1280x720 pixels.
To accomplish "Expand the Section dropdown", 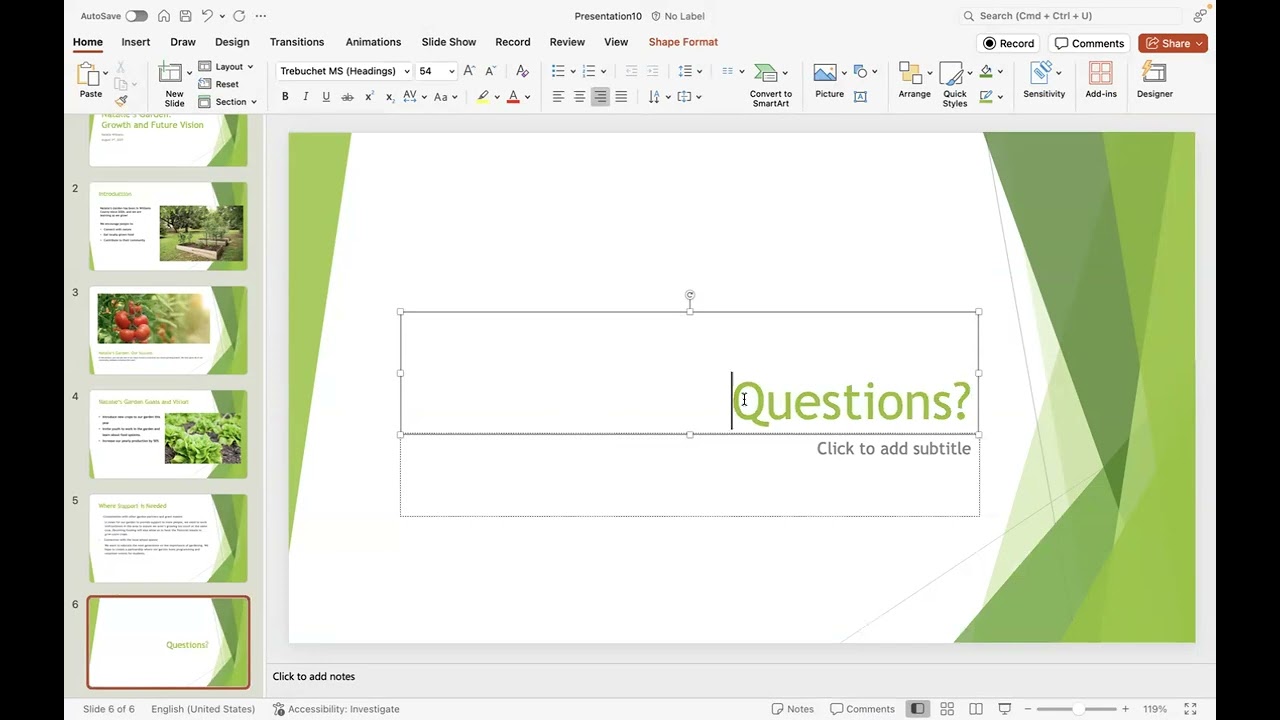I will tap(228, 102).
